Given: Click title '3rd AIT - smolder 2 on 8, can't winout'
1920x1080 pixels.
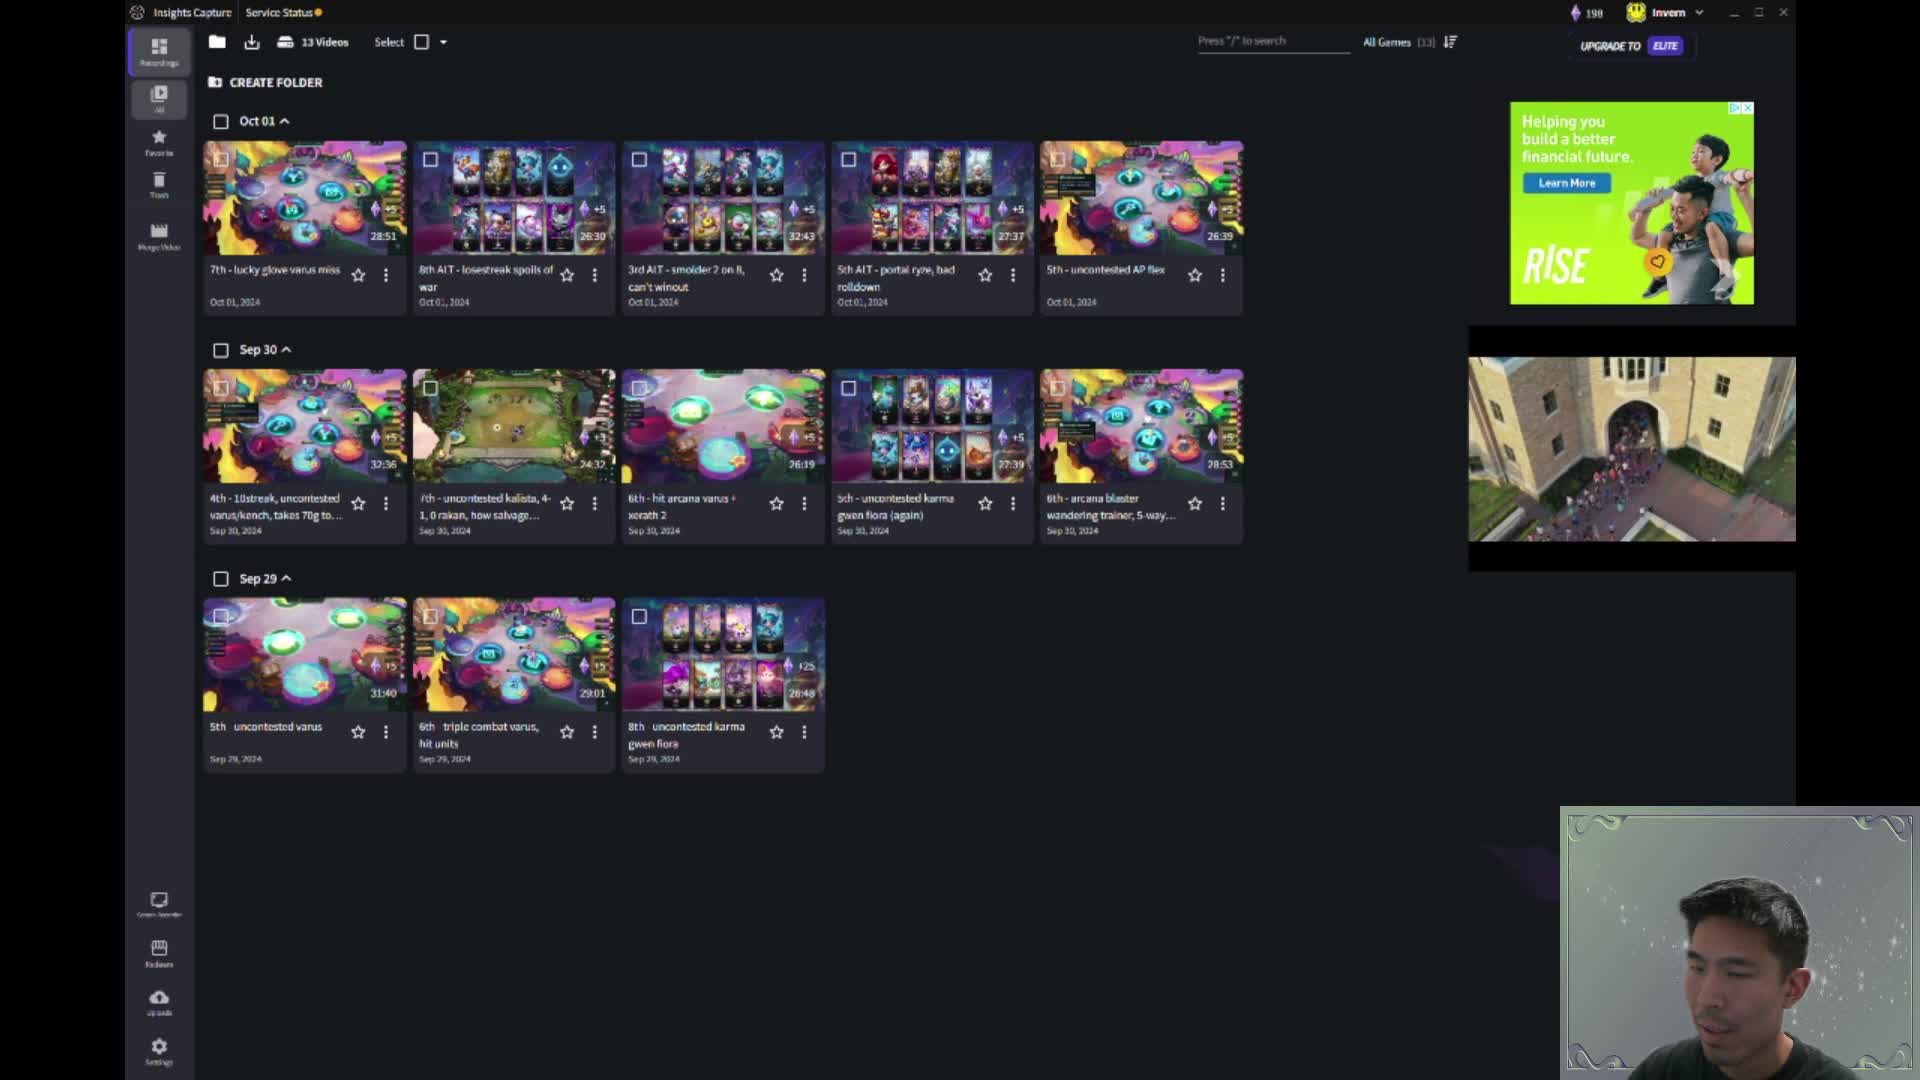Looking at the screenshot, I should click(686, 278).
